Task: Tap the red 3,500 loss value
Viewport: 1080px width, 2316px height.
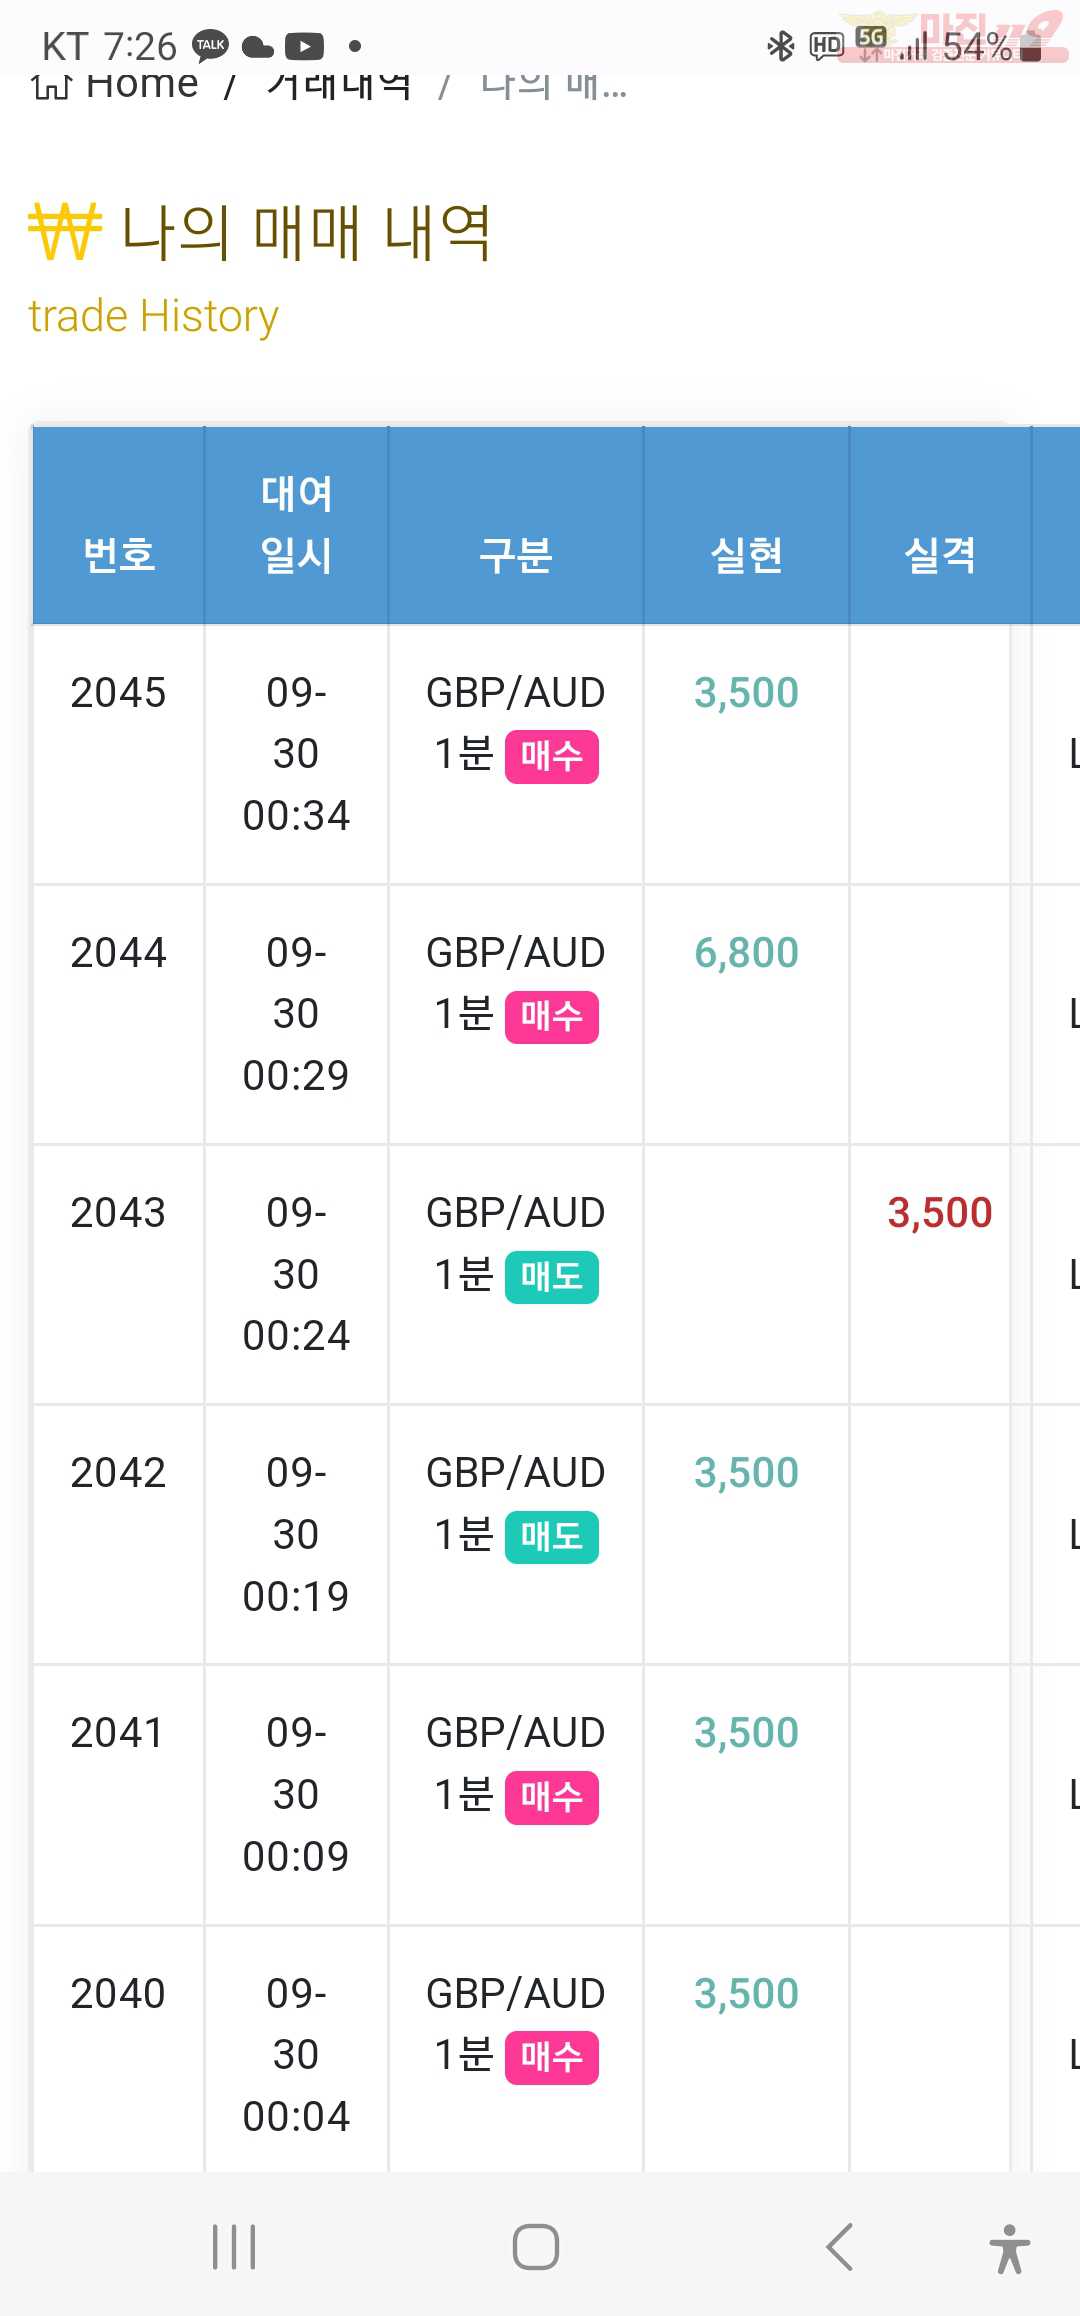Action: [940, 1213]
